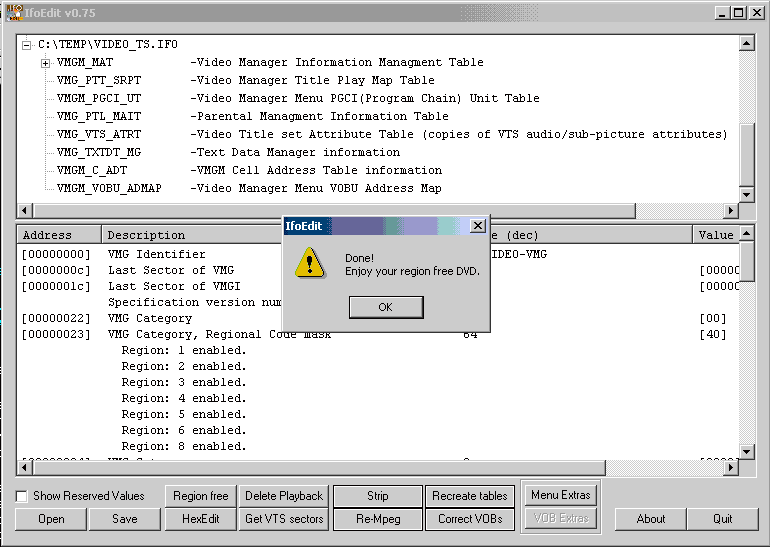Click 'Region: 3 enabled.' line
The height and width of the screenshot is (547, 770).
pos(184,383)
